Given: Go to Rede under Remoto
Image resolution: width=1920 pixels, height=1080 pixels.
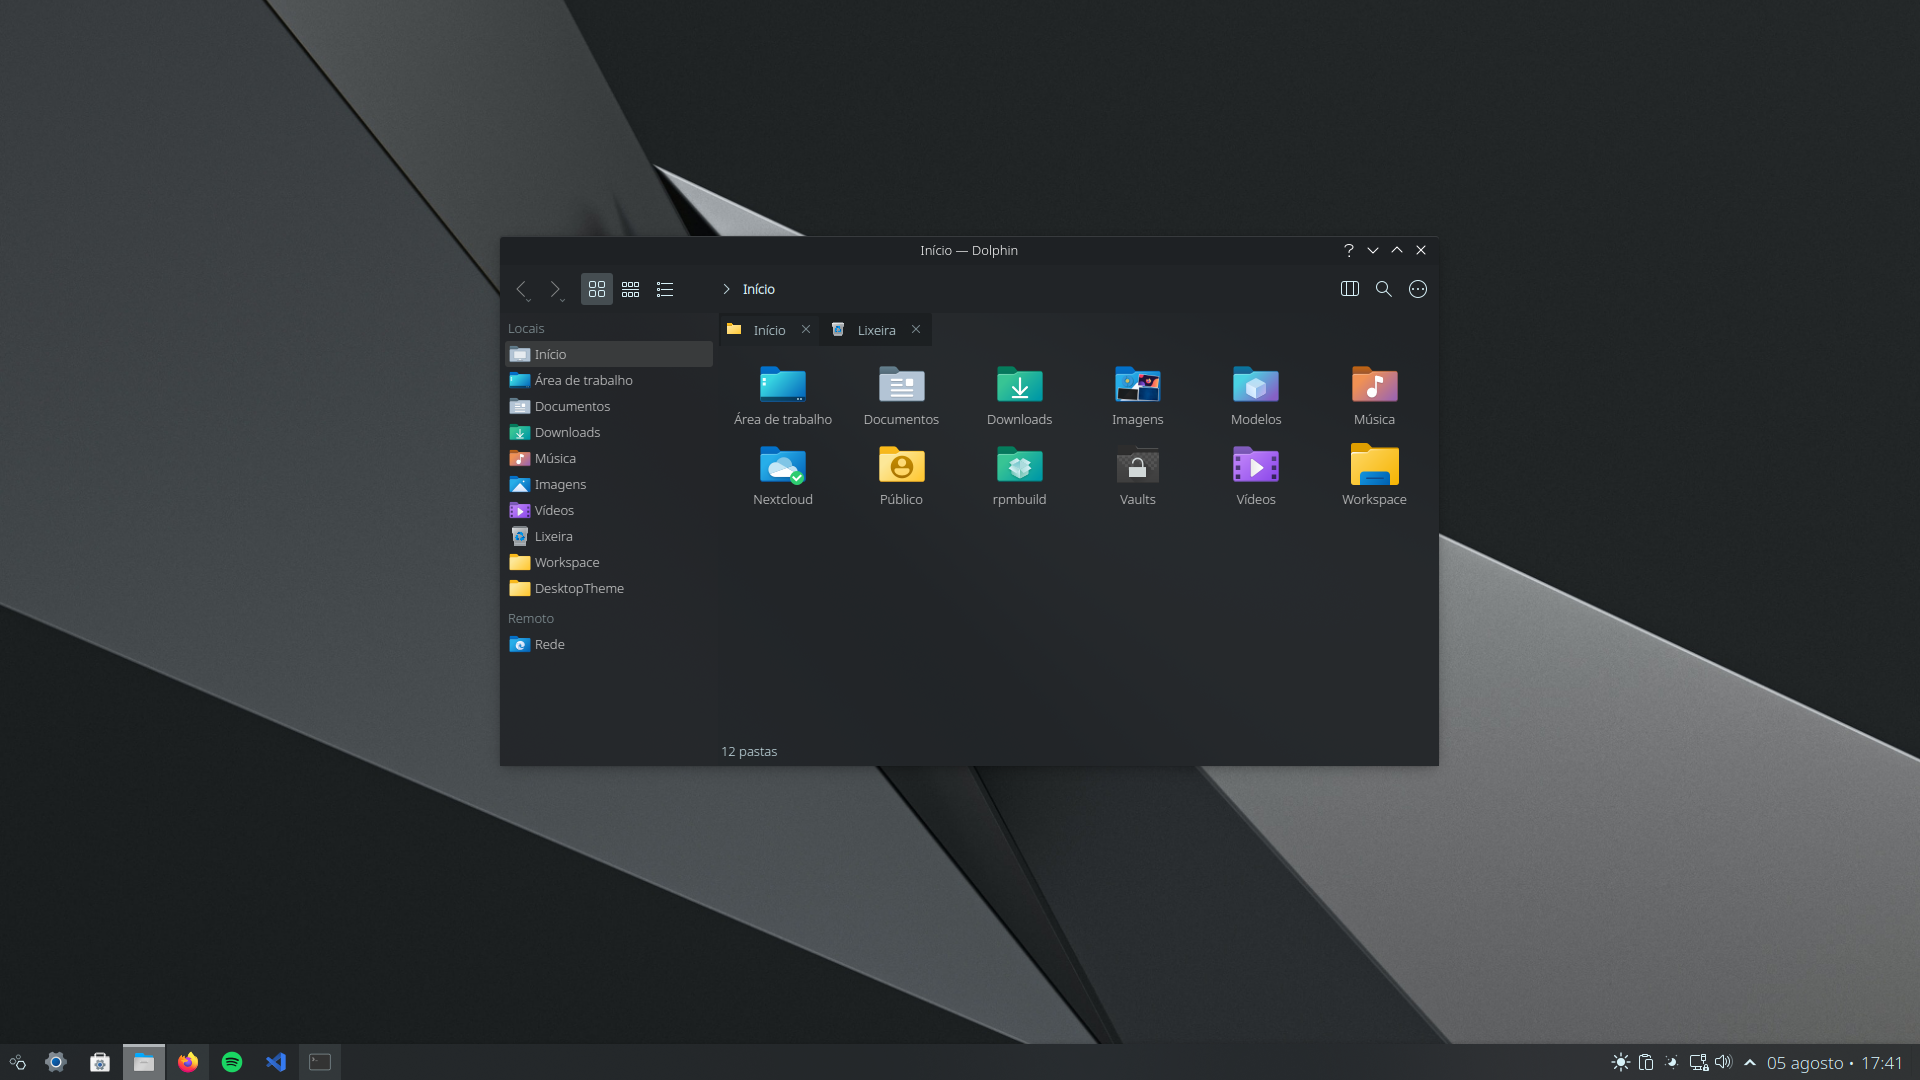Looking at the screenshot, I should click(x=549, y=644).
